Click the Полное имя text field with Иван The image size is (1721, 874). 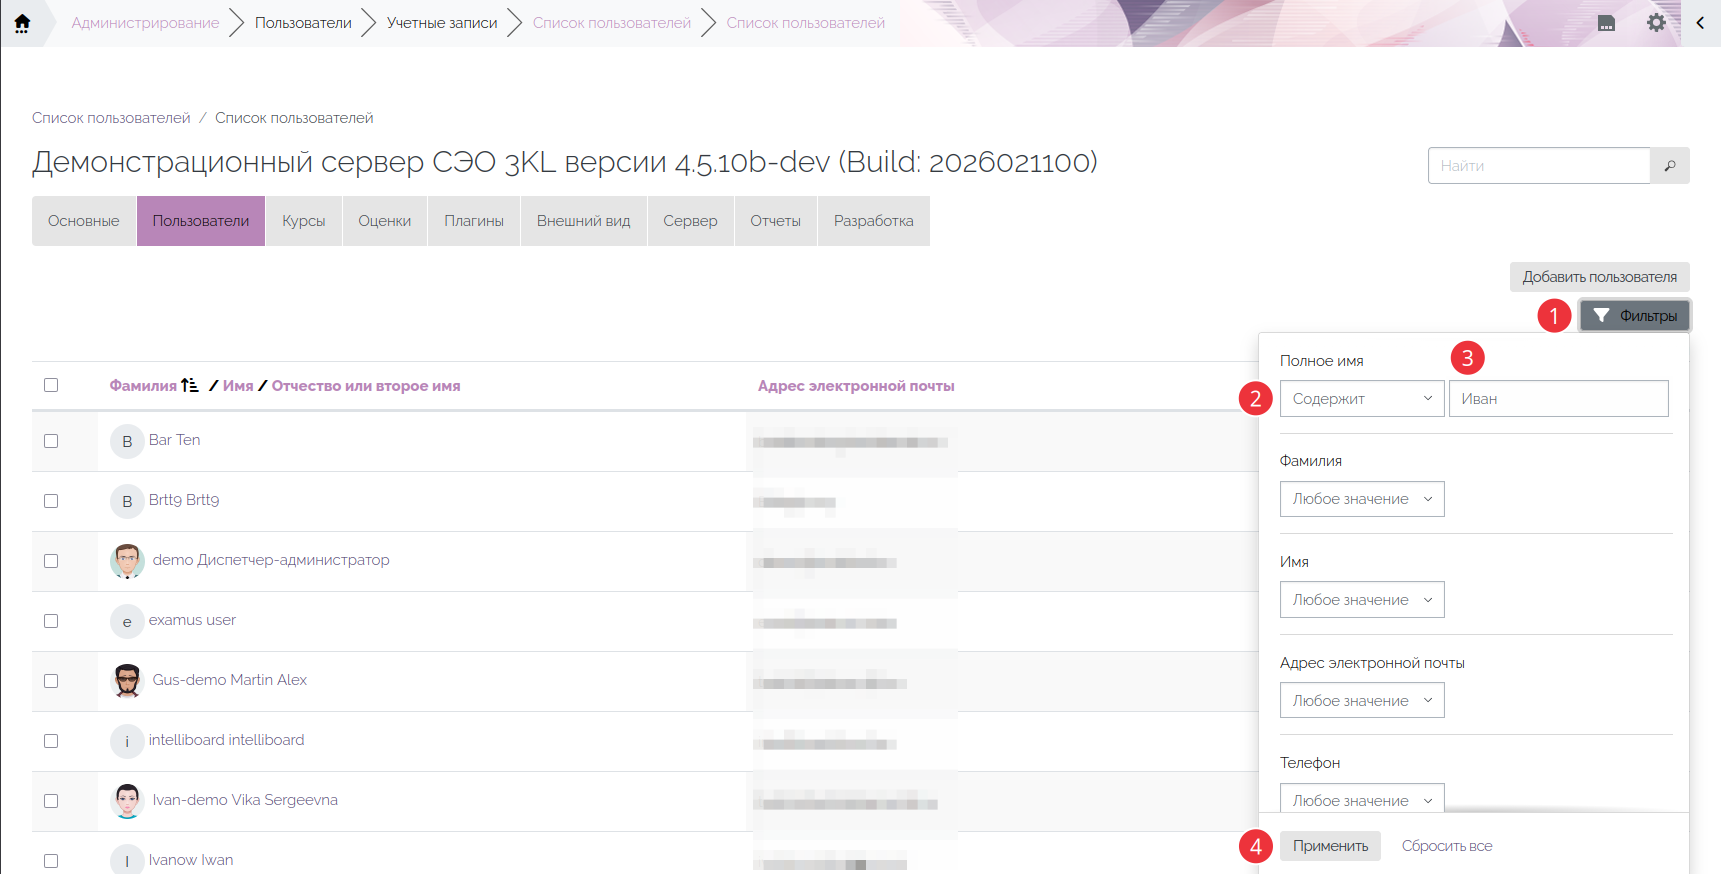(1558, 399)
